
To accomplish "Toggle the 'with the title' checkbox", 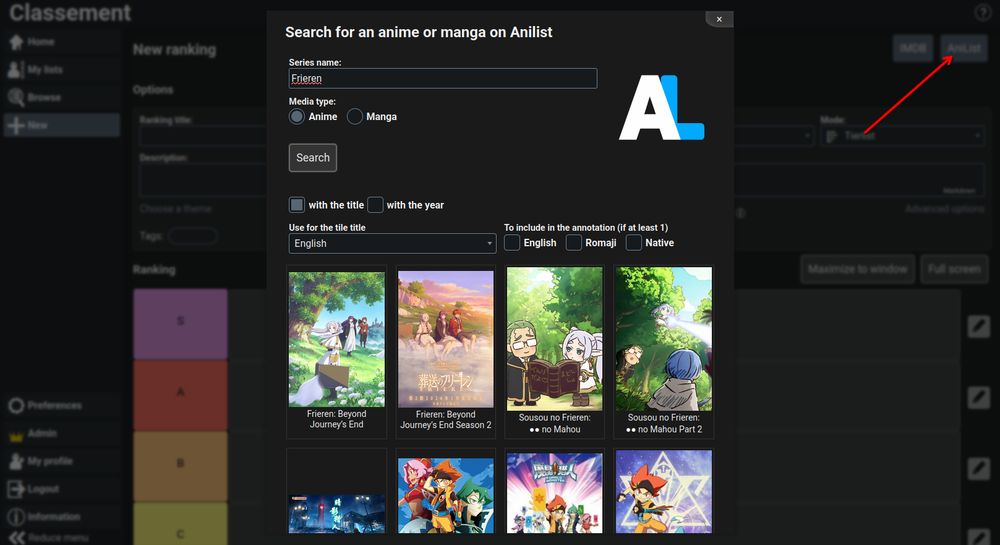I will [297, 205].
